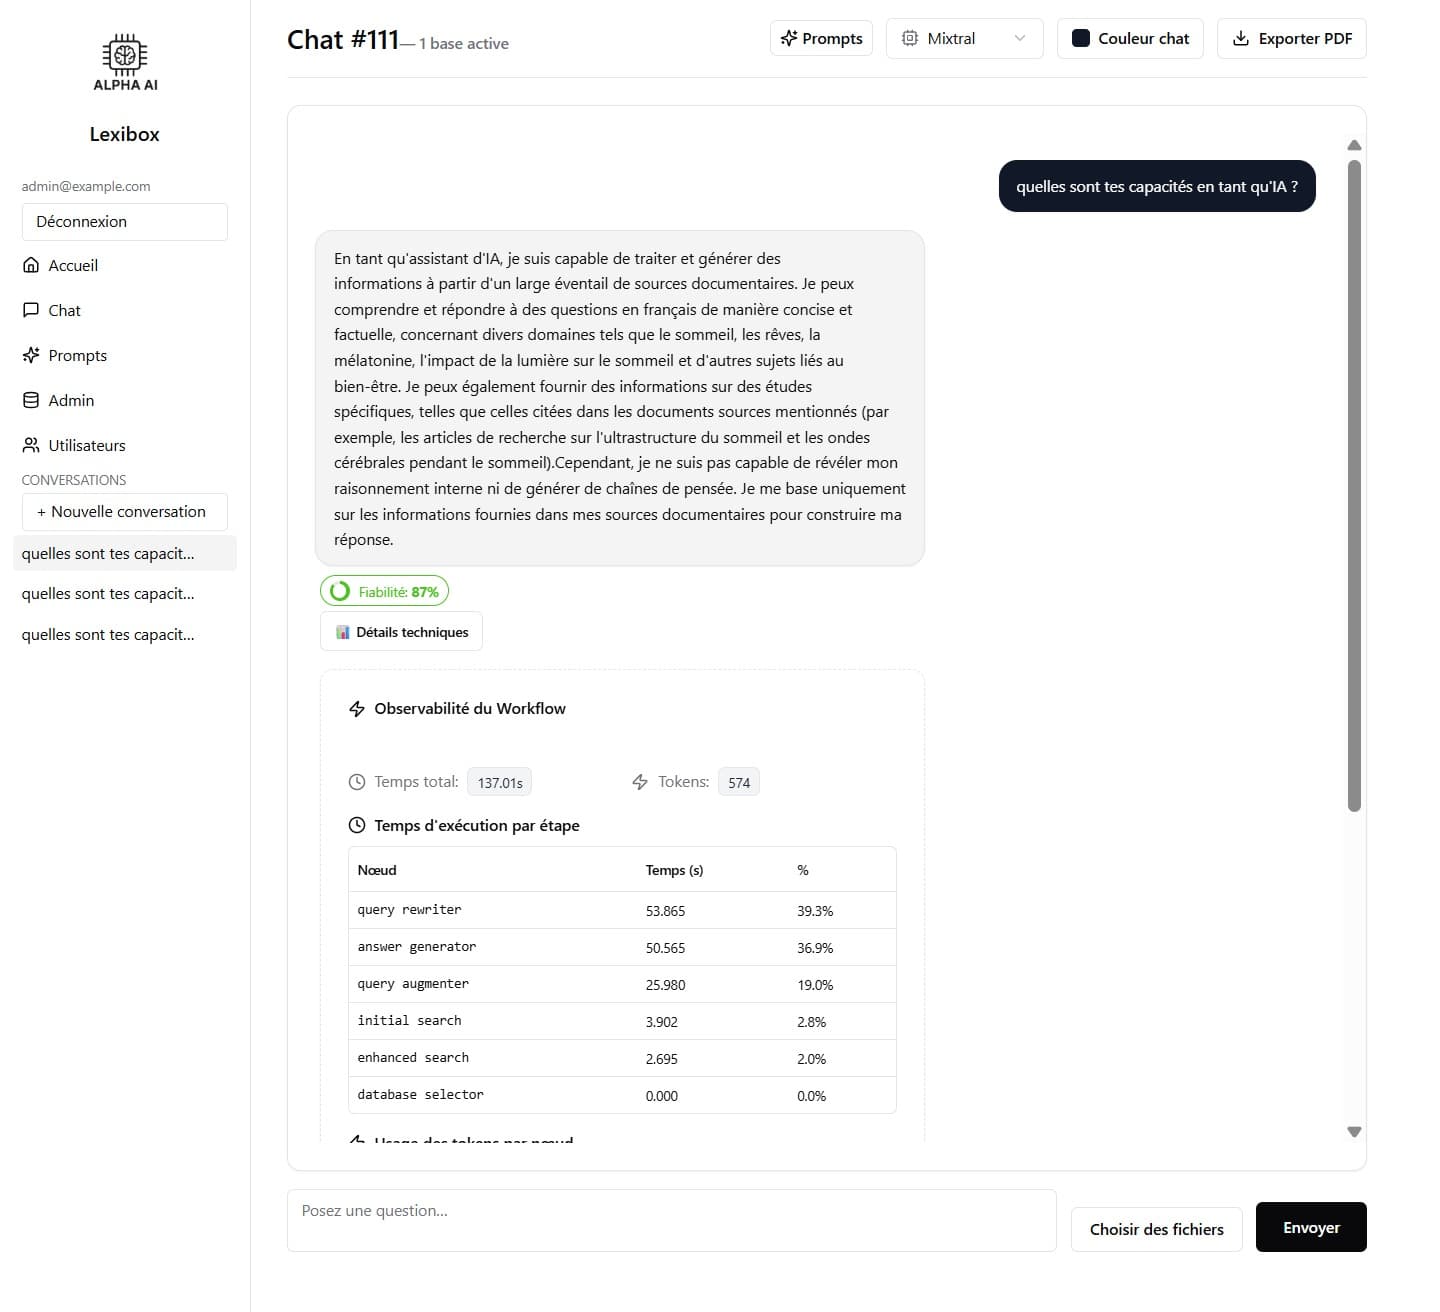Click the Accueil home icon
Screen dimensions: 1440x1312
point(31,265)
